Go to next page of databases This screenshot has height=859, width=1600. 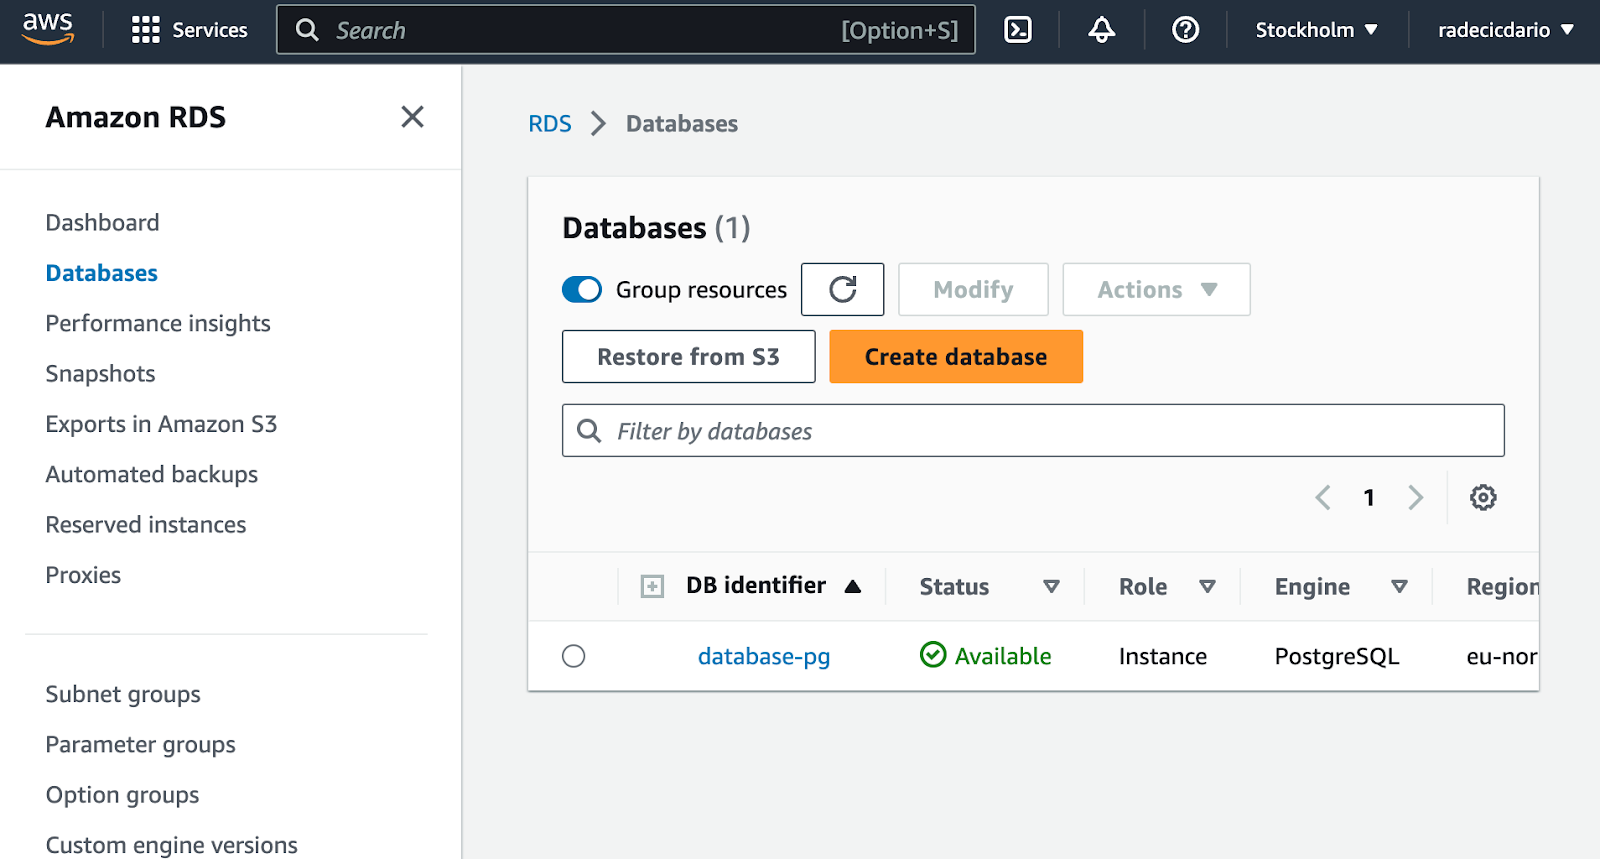click(1415, 497)
